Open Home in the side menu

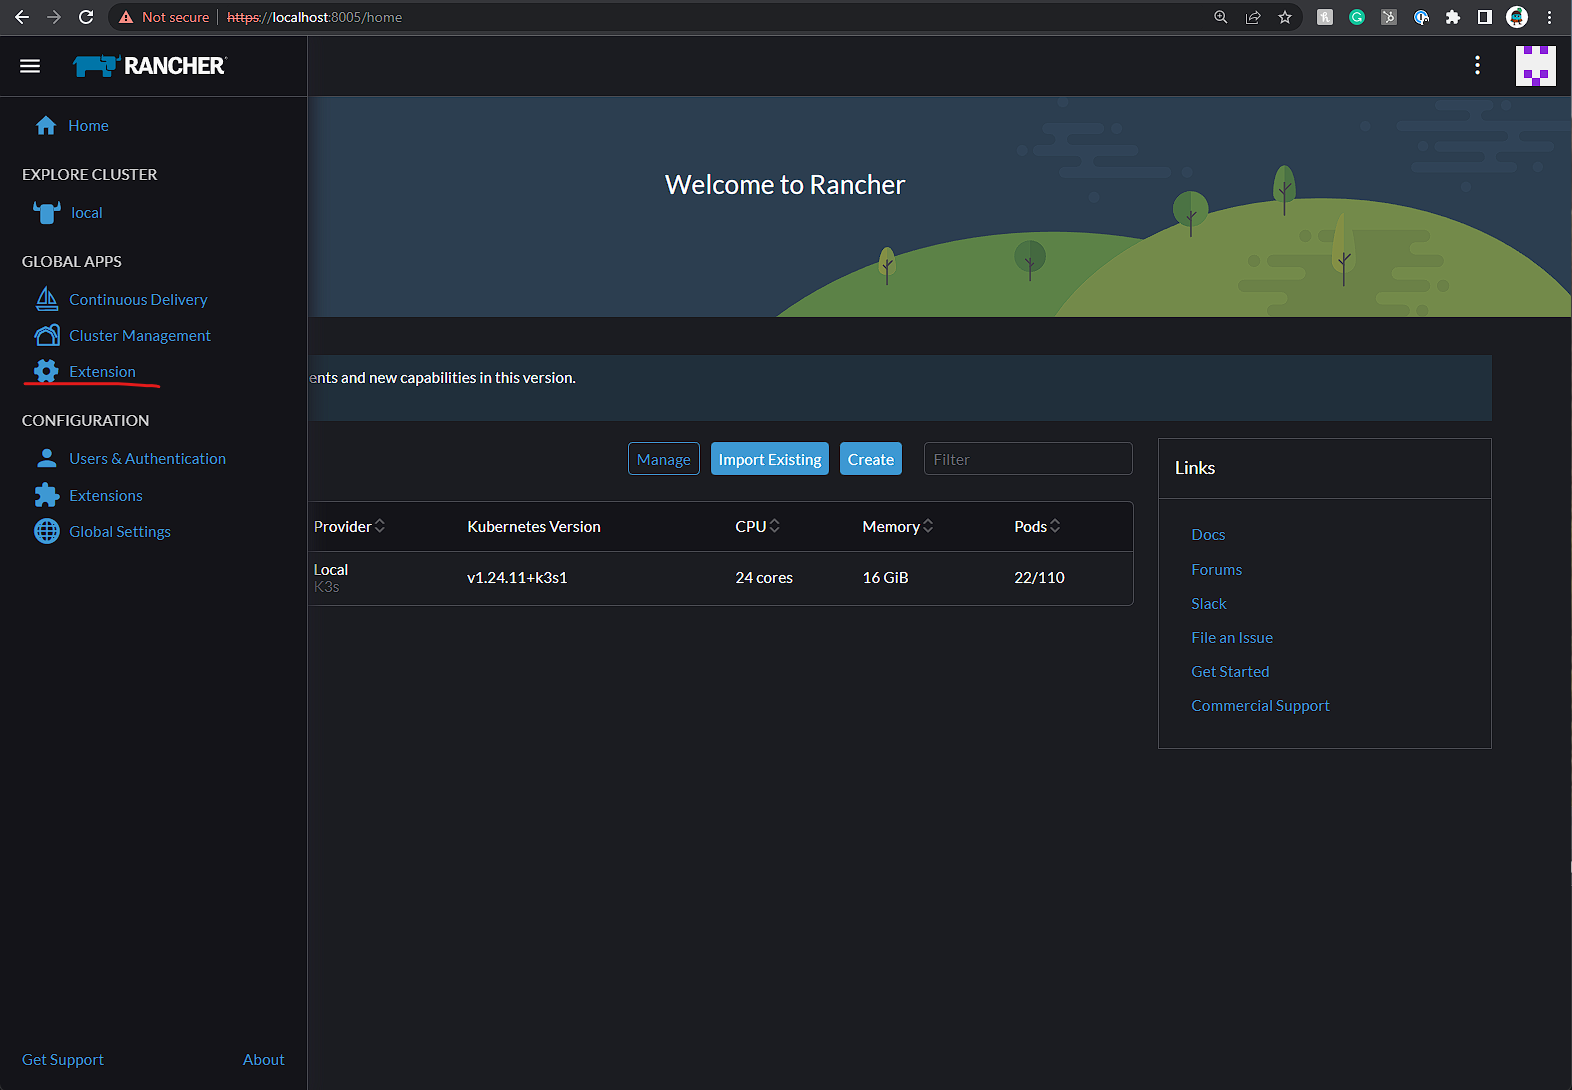pyautogui.click(x=88, y=125)
